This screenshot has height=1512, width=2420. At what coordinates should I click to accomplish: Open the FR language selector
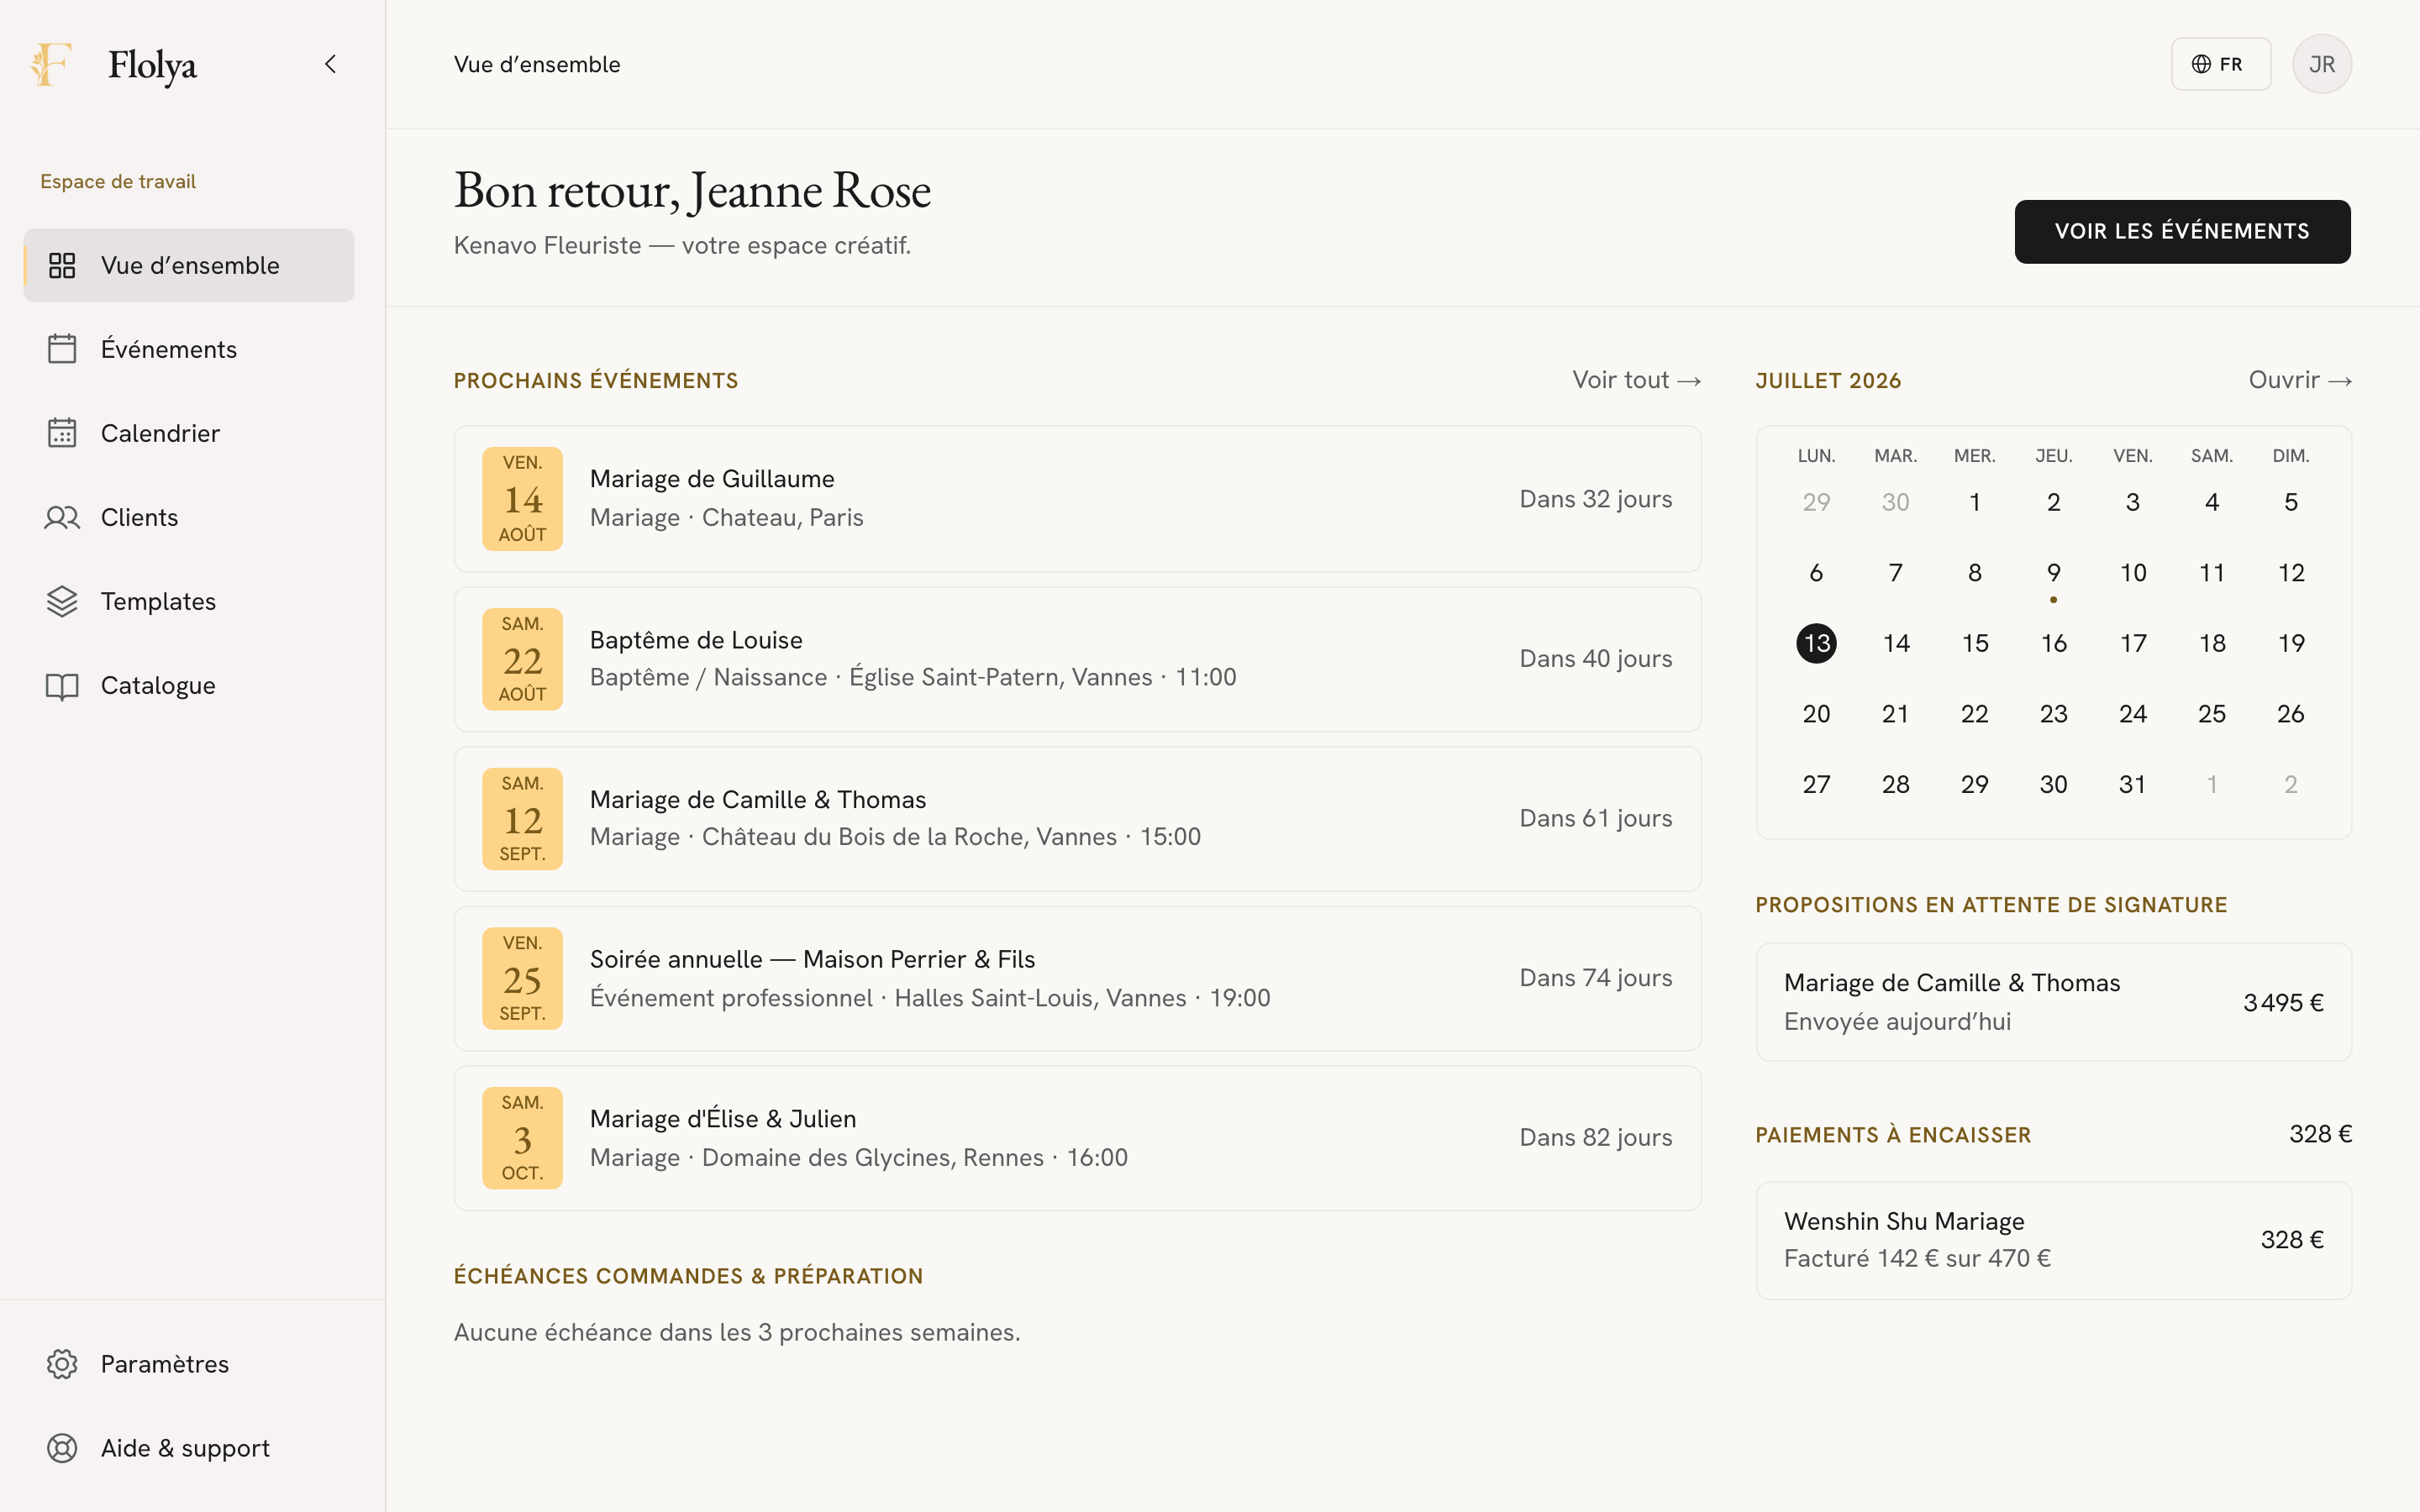coord(2220,64)
